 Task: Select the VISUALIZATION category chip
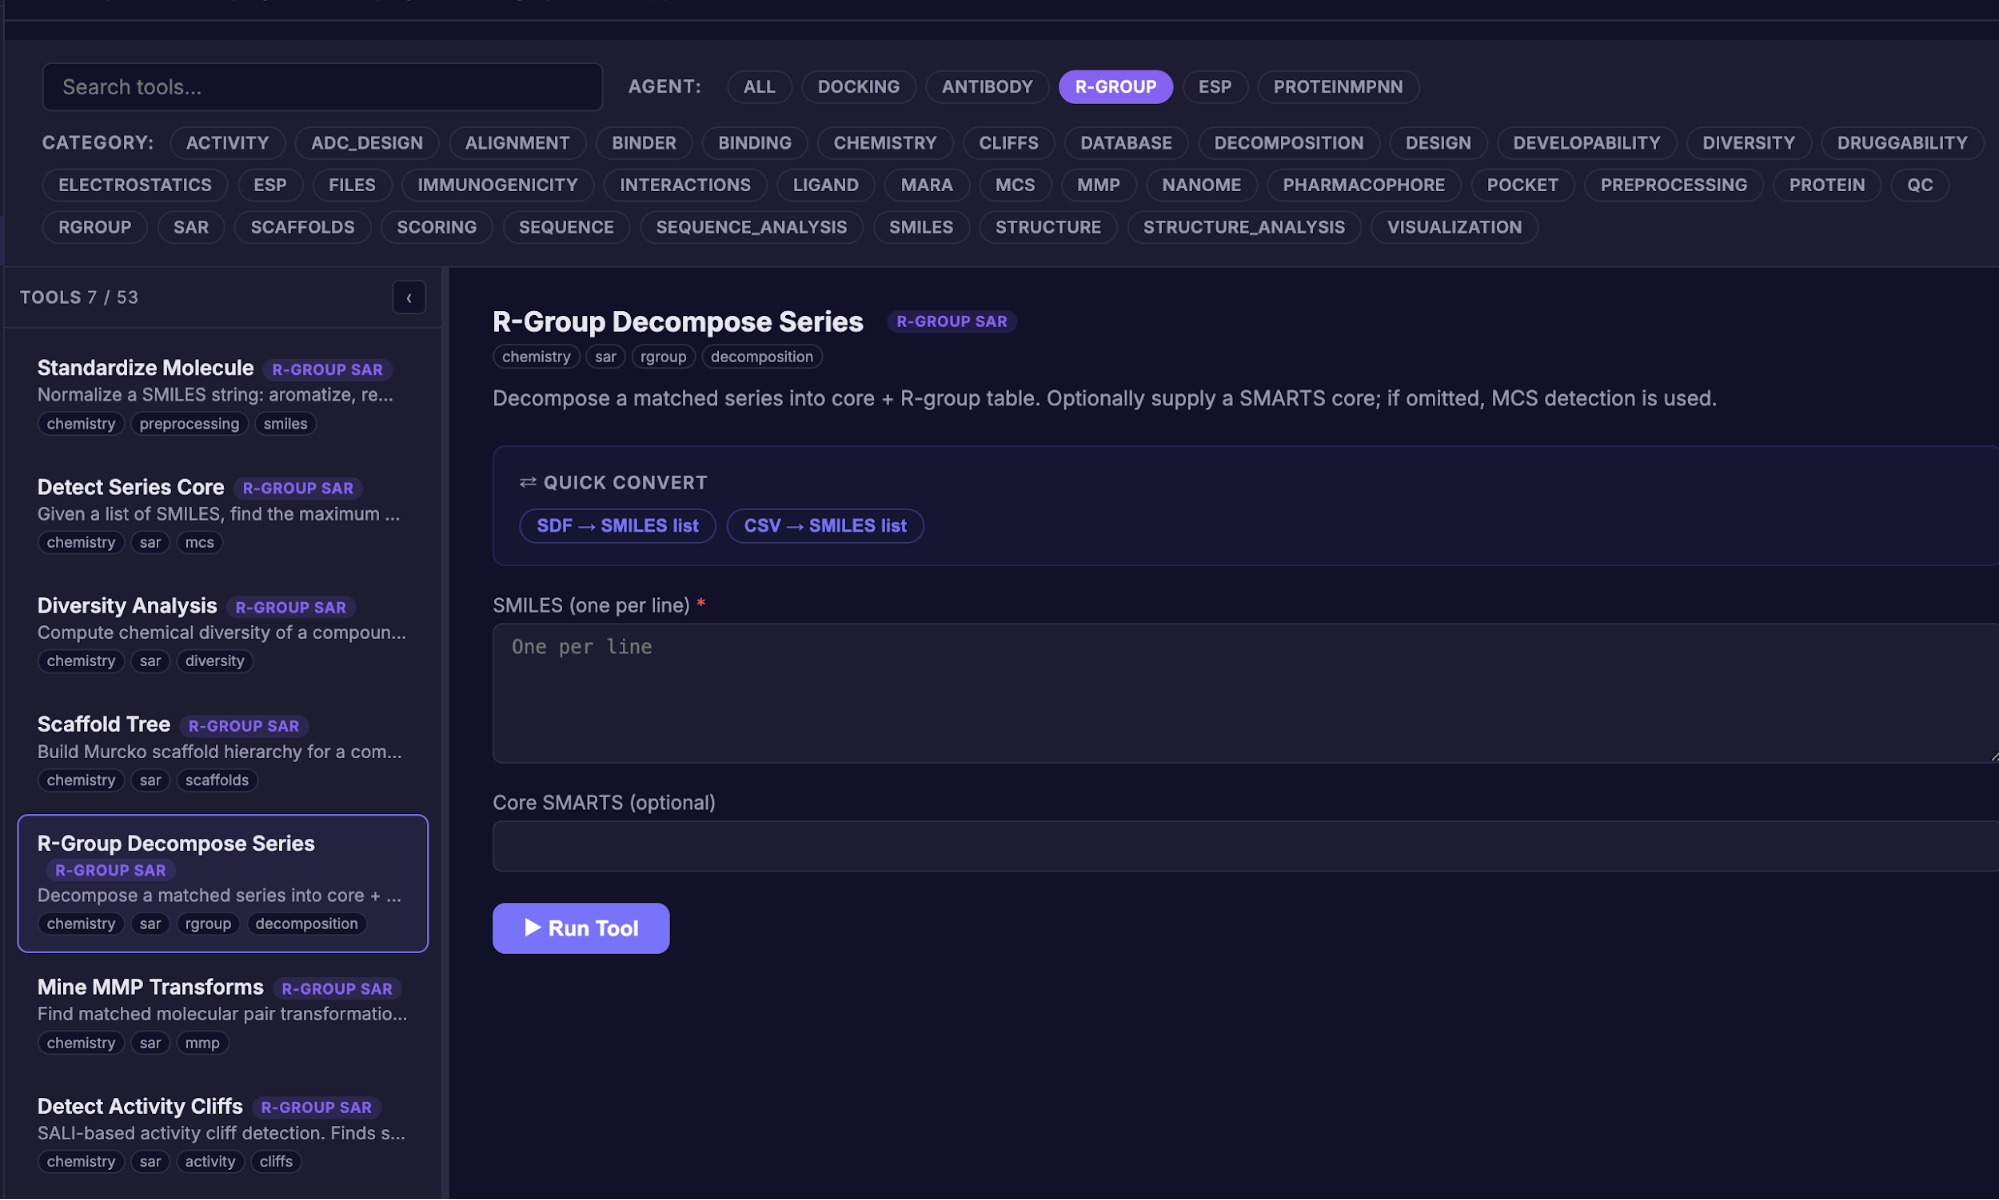1453,227
